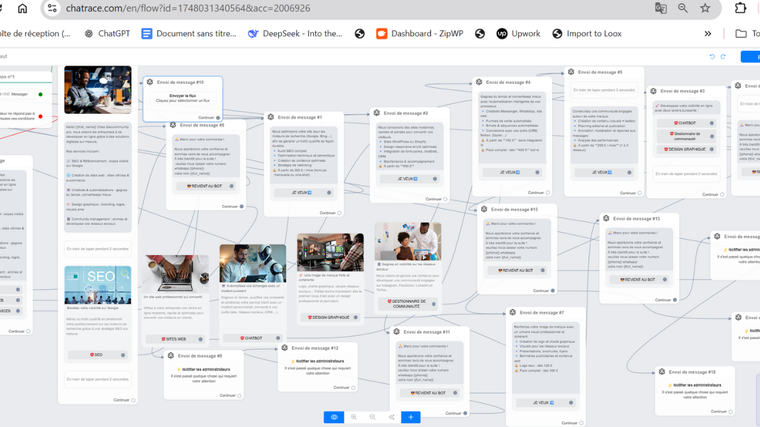Screen dimensions: 760x427
Task: Expand the hidden bookmarks chevron
Action: 708,33
